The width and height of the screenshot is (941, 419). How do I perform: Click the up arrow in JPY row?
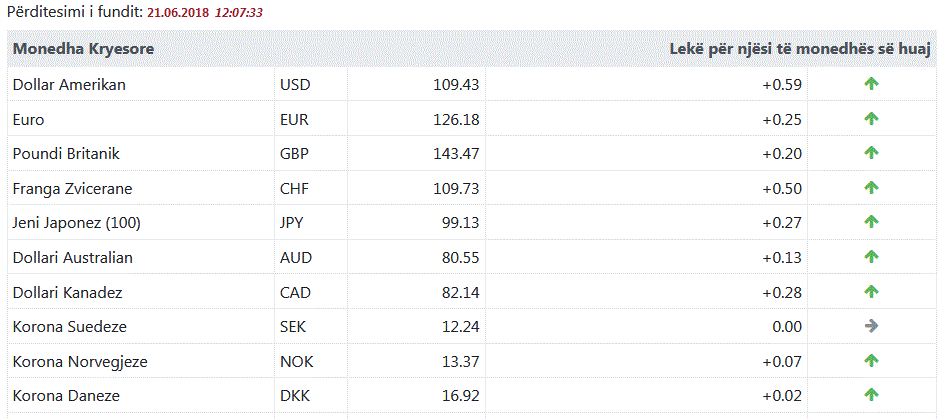pyautogui.click(x=871, y=222)
